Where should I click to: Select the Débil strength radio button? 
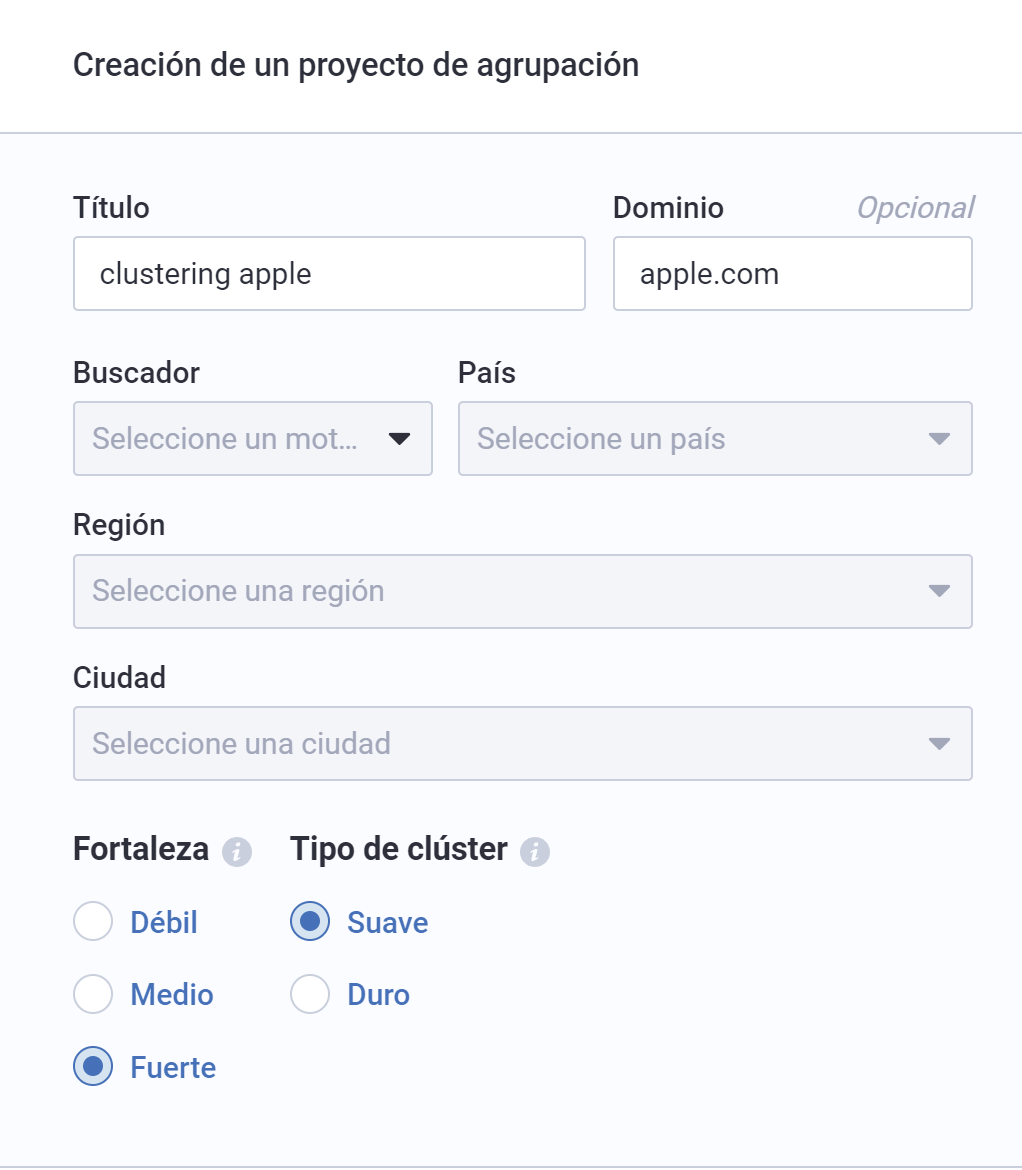(x=93, y=922)
